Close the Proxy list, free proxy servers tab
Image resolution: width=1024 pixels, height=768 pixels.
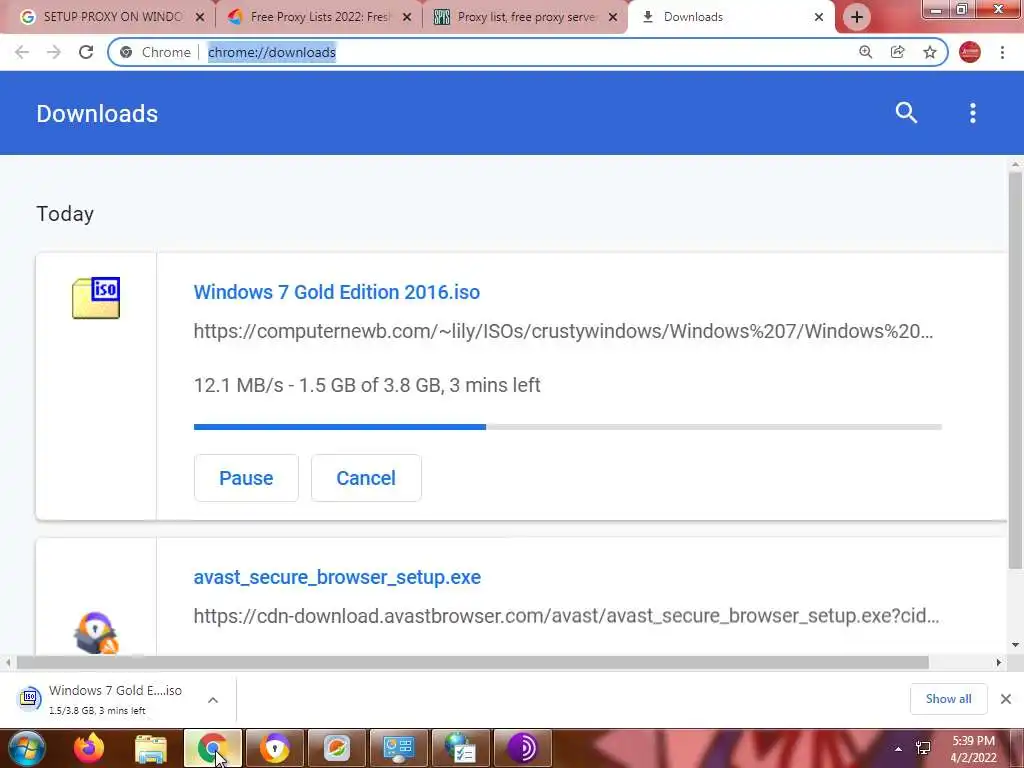click(x=613, y=17)
